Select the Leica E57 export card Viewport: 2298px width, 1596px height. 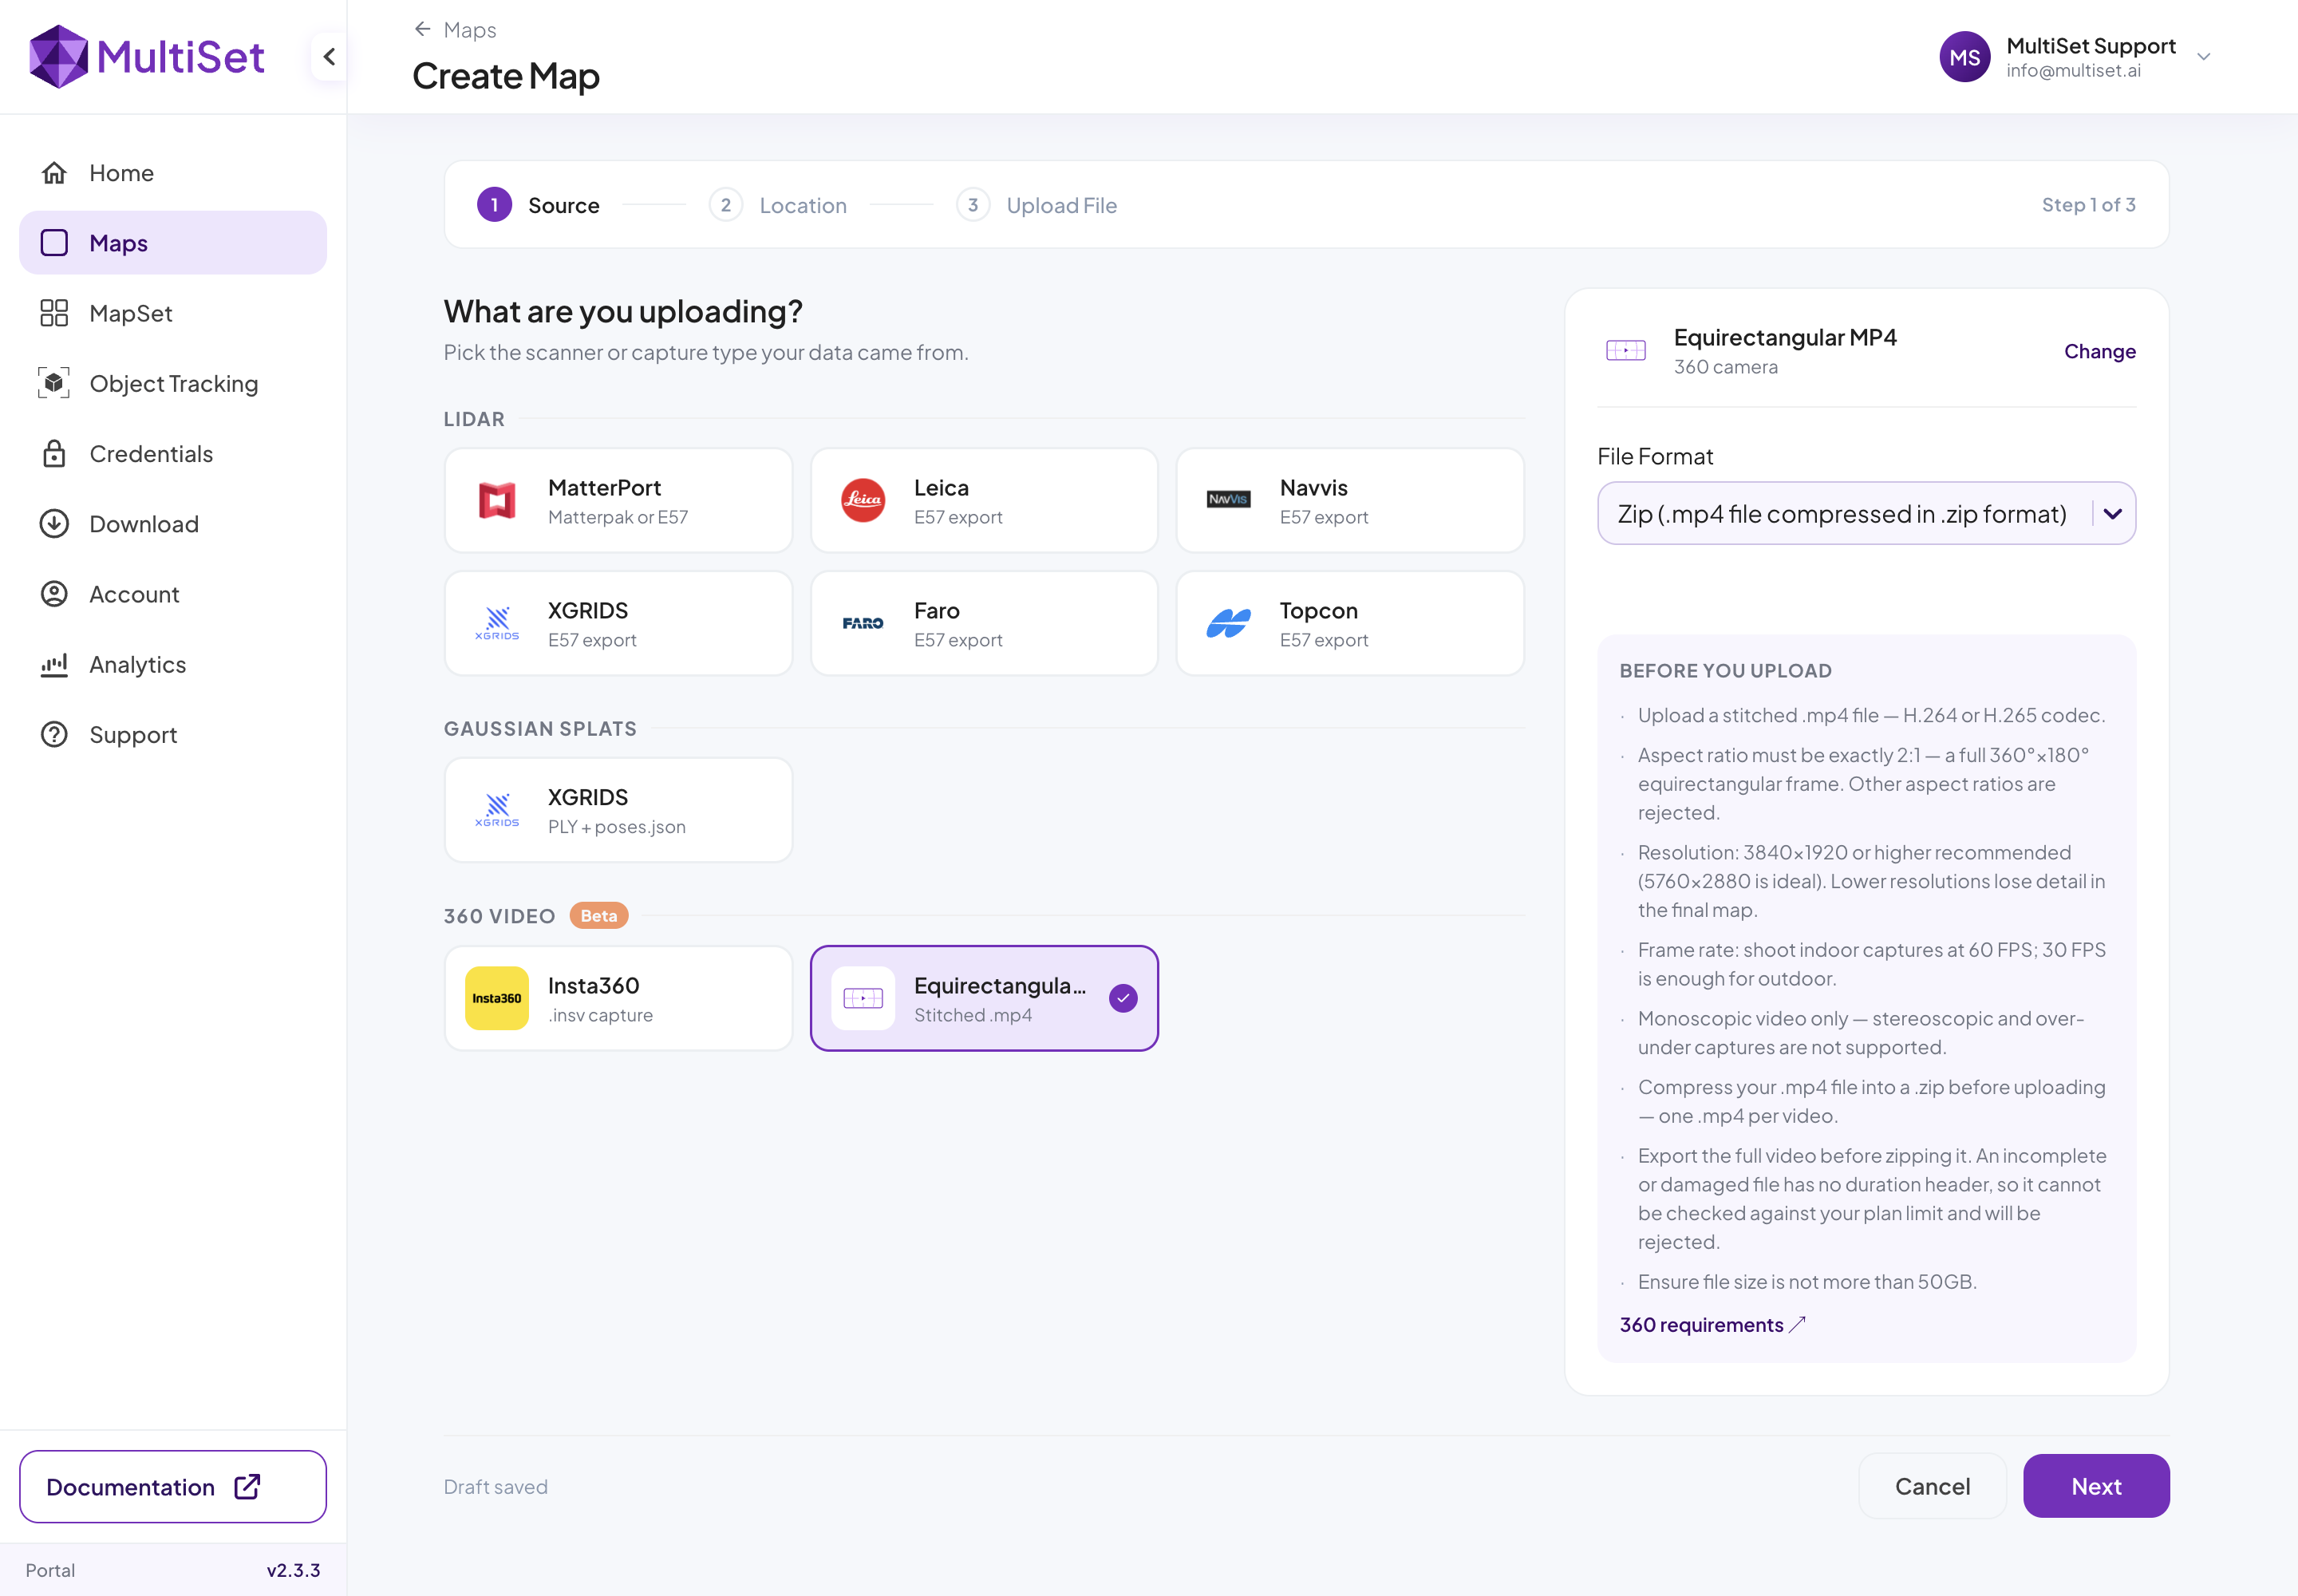tap(984, 500)
